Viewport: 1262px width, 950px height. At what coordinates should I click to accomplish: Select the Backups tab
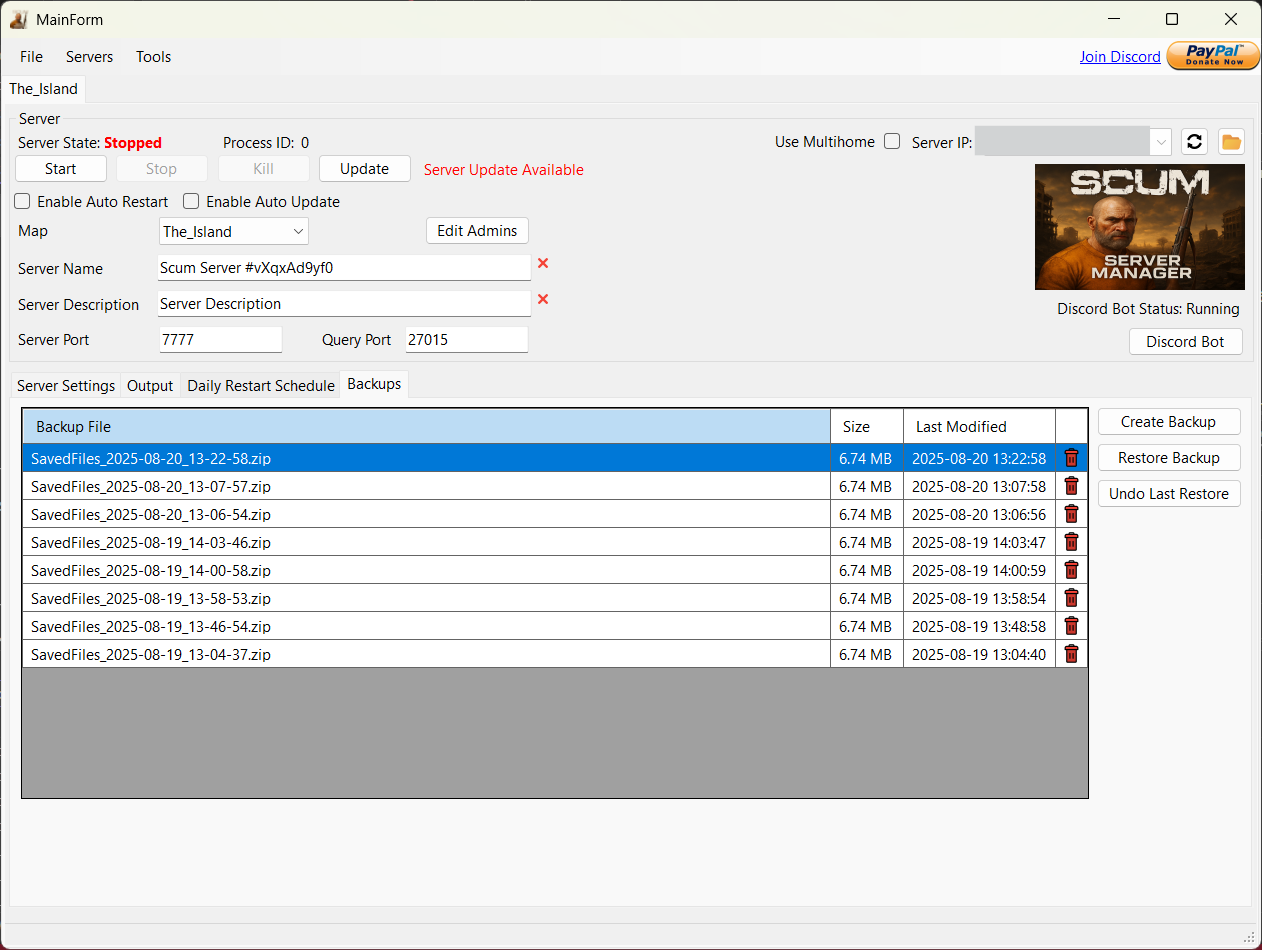(x=374, y=384)
